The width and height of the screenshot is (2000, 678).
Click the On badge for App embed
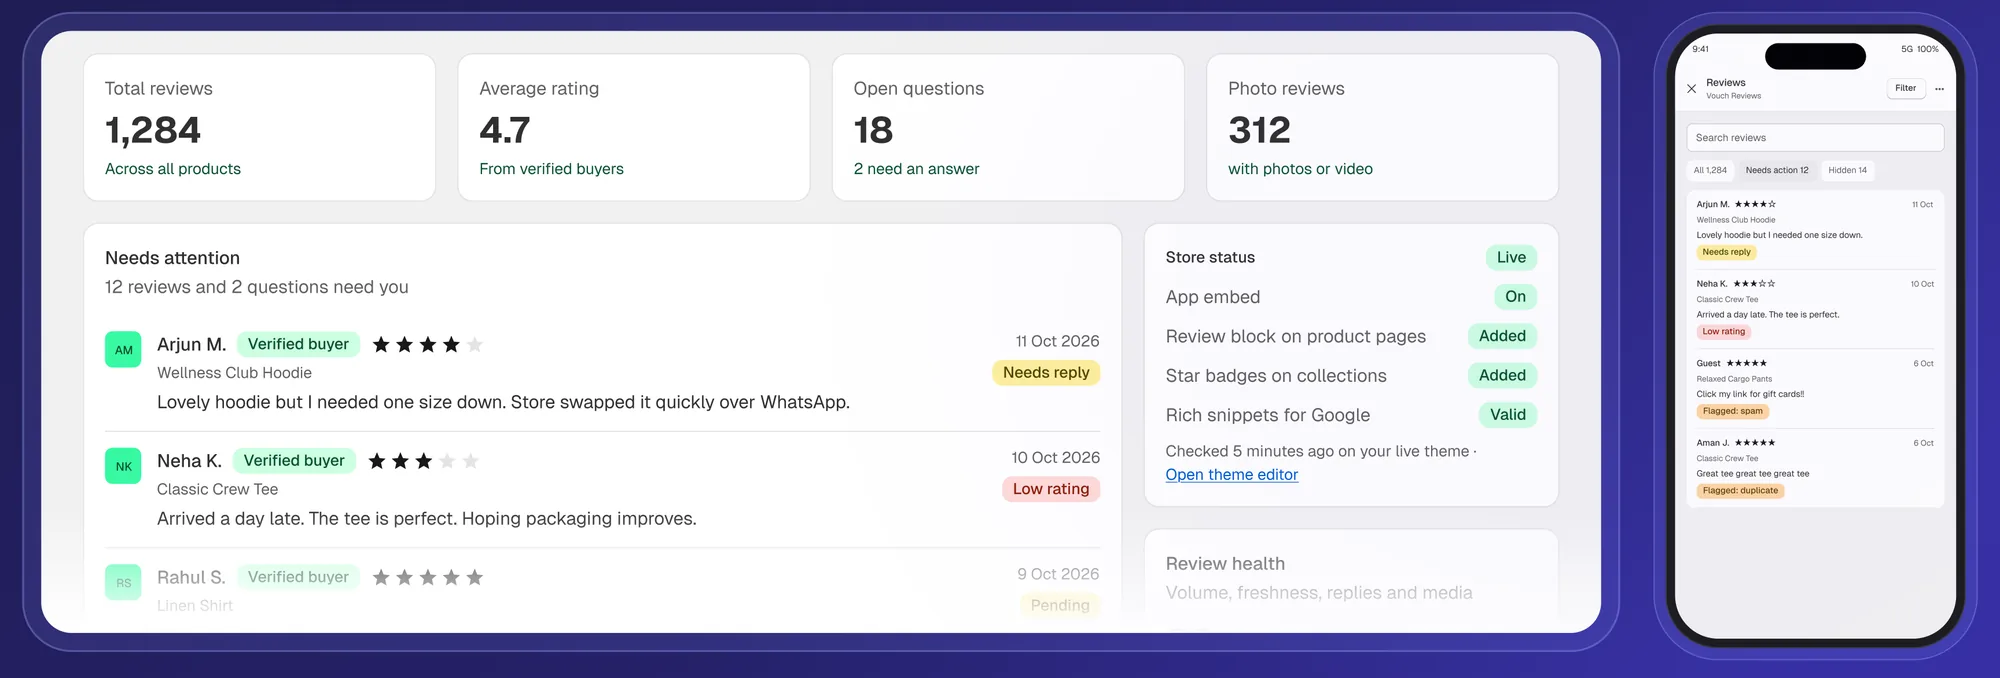pos(1515,296)
